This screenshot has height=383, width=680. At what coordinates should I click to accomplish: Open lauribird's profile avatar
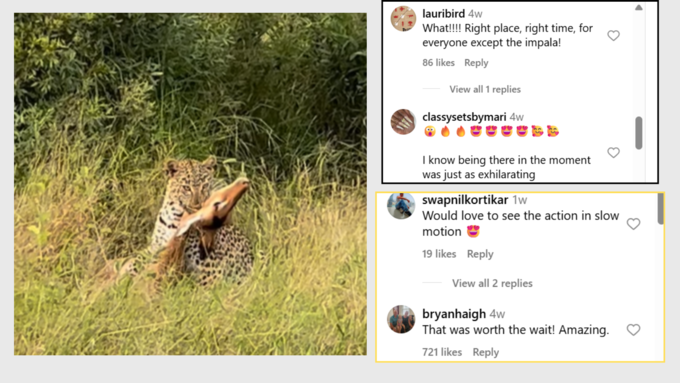point(403,19)
